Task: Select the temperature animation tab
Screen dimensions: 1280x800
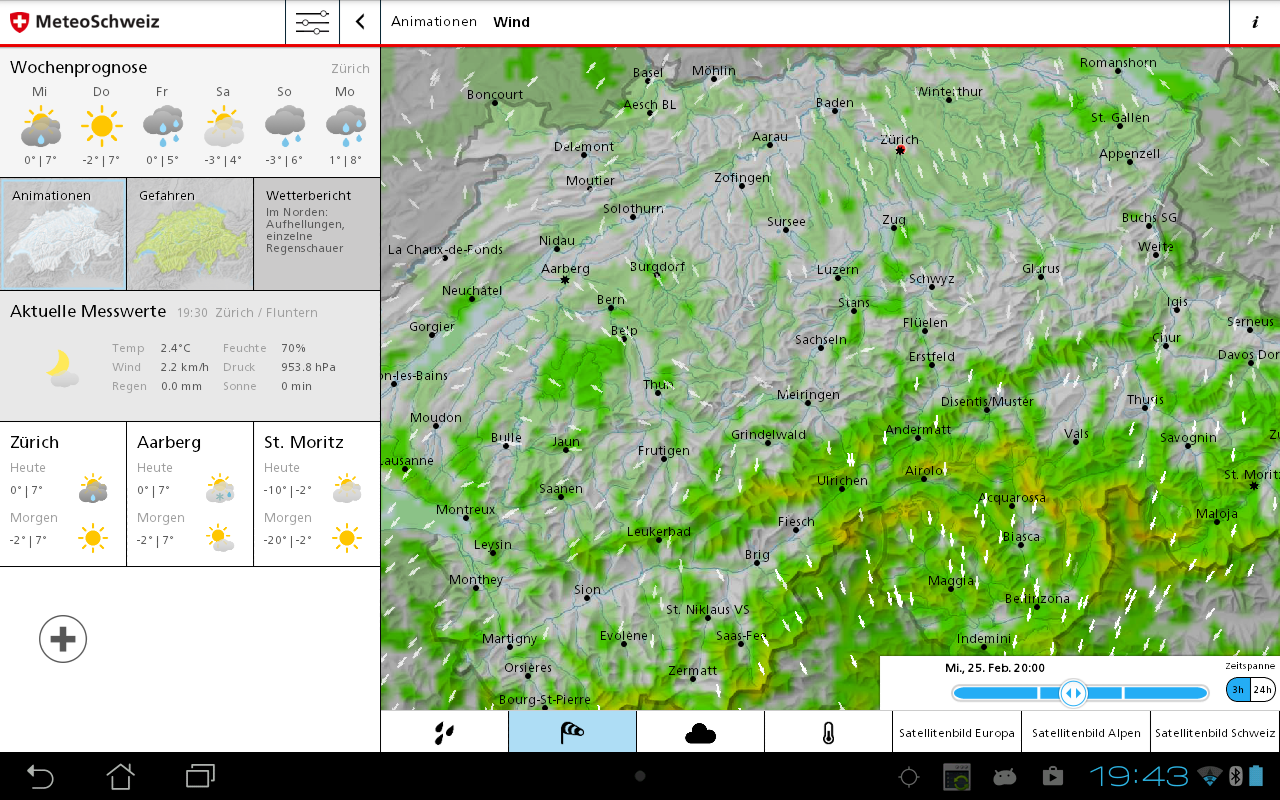Action: [829, 733]
